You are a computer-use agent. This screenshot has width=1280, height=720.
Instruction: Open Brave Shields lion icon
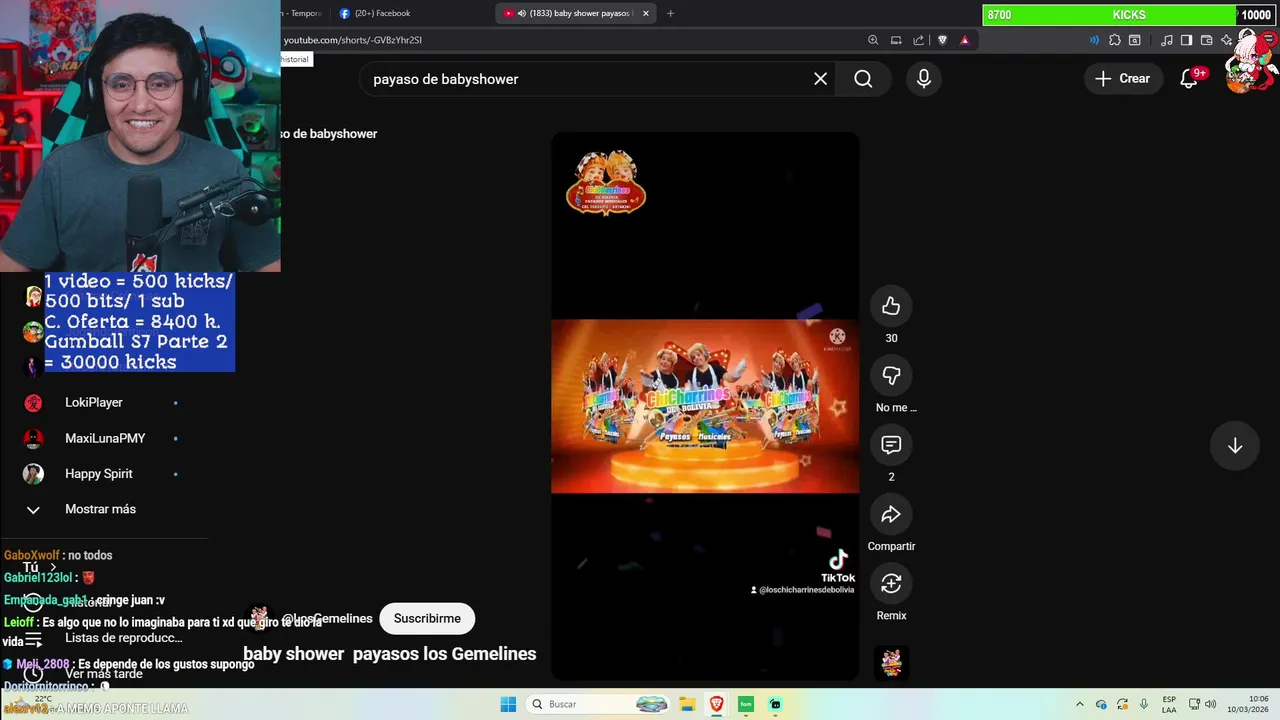pyautogui.click(x=942, y=40)
